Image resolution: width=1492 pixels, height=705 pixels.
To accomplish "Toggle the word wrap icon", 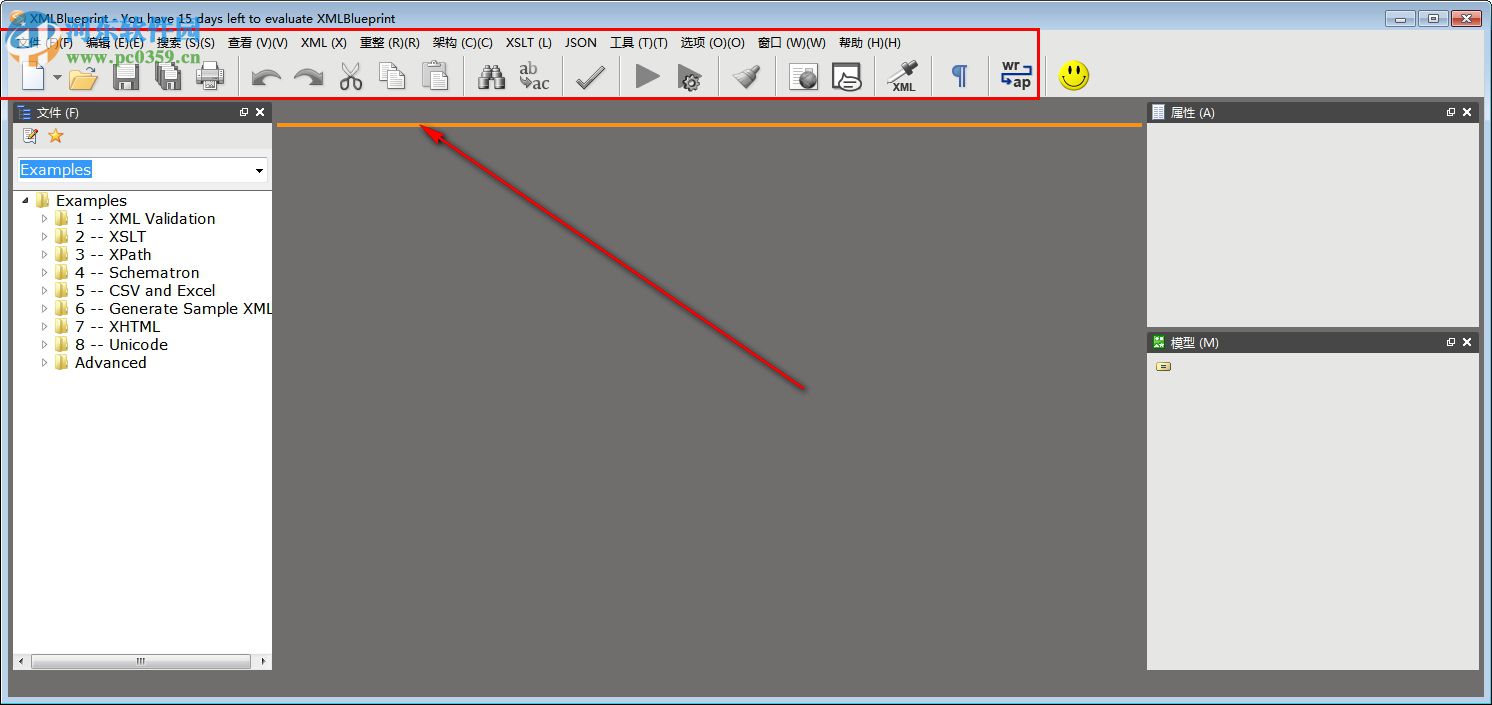I will click(1016, 76).
